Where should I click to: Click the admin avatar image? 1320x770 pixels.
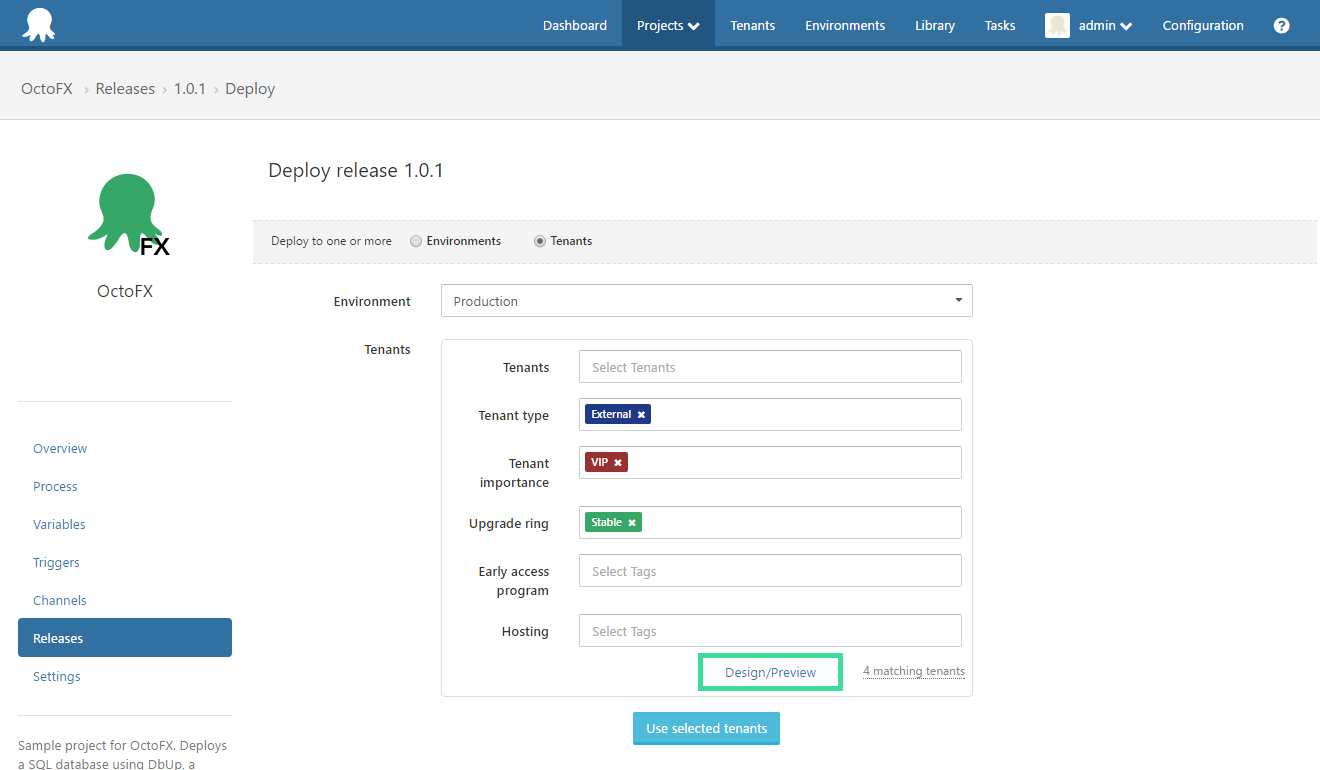click(1057, 24)
